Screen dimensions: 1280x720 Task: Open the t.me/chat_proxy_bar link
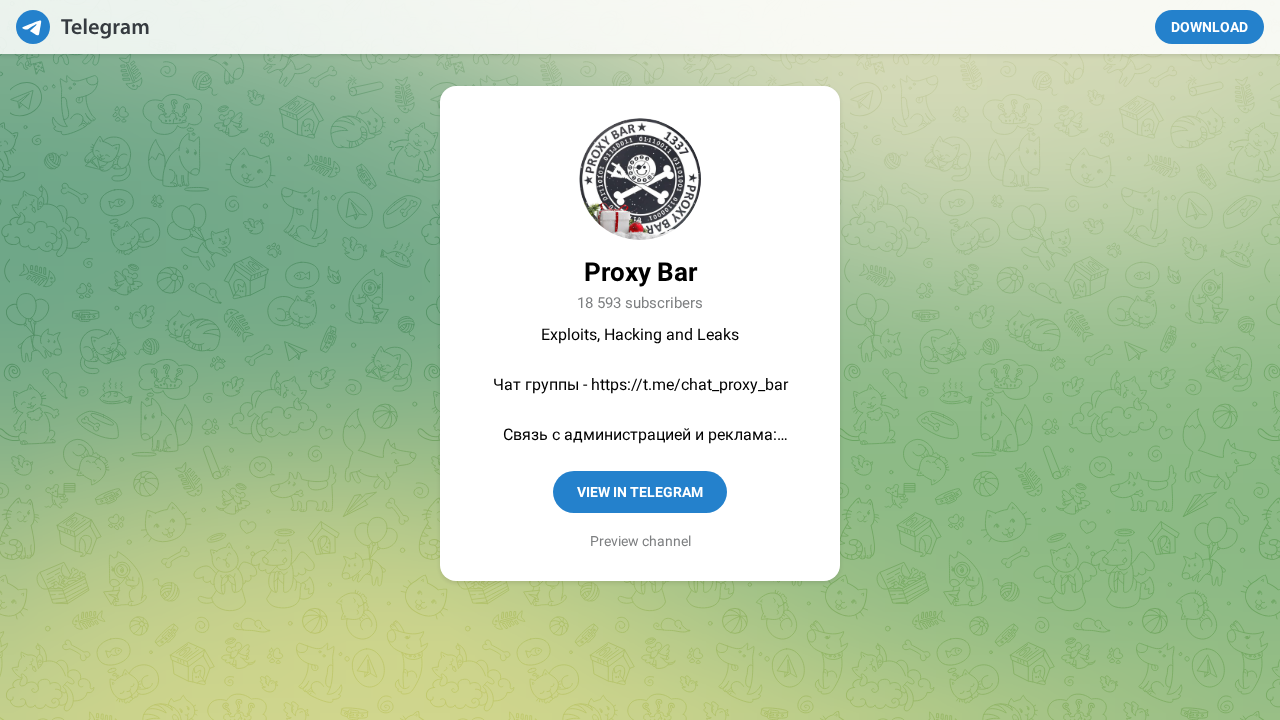pyautogui.click(x=690, y=385)
